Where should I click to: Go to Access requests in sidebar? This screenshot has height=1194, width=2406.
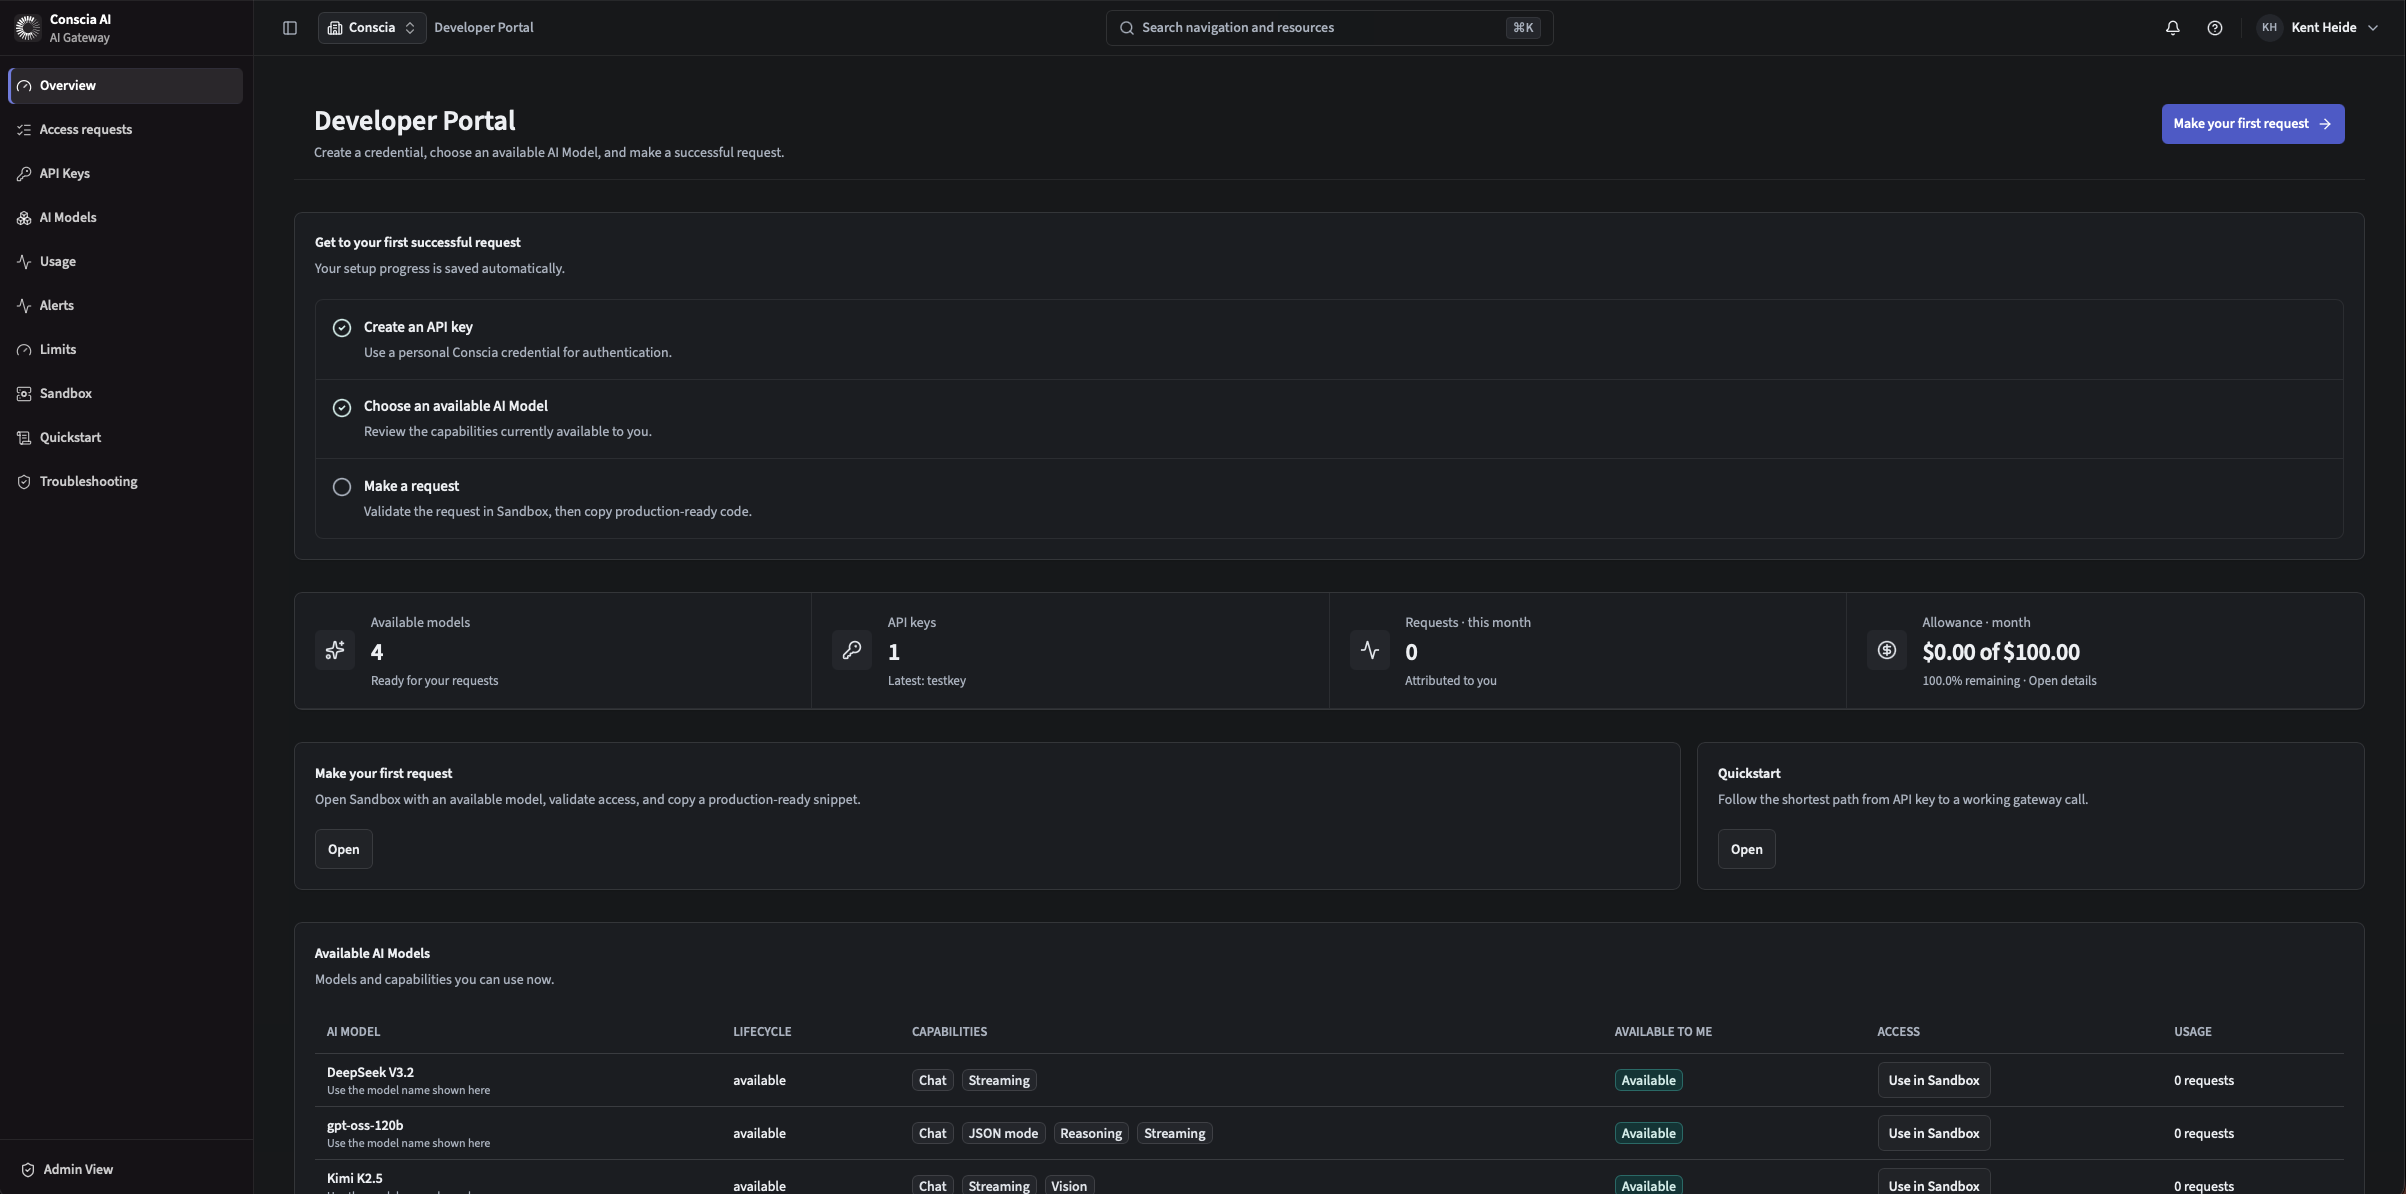pos(125,130)
